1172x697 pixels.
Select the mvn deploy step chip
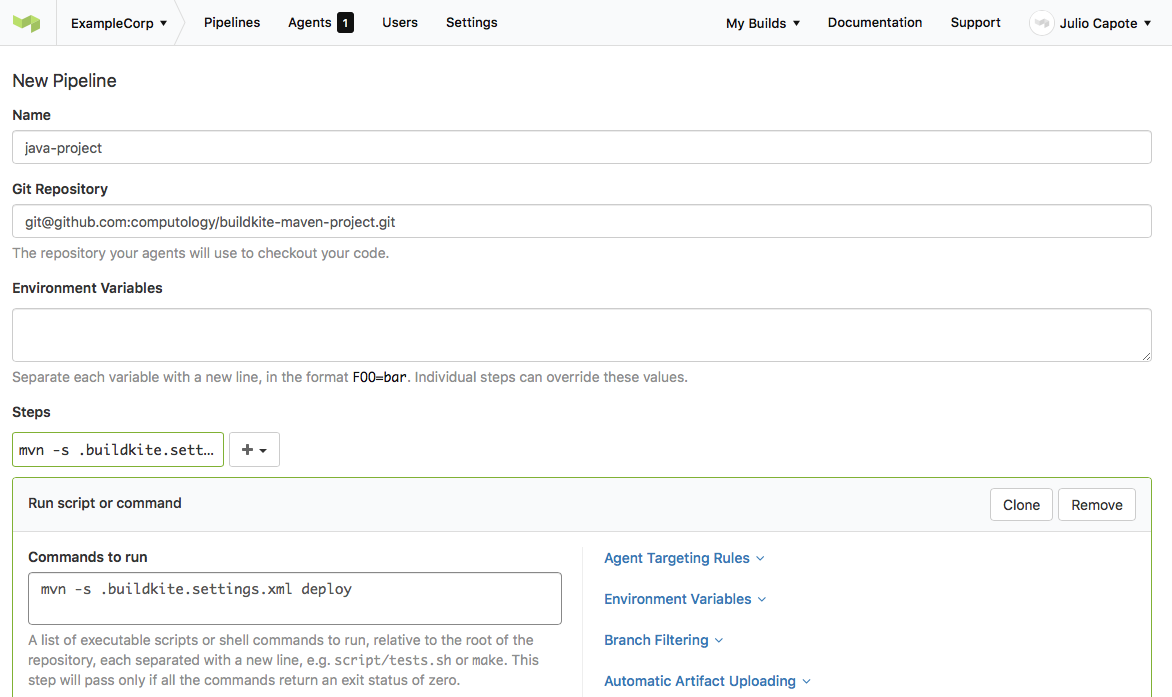(117, 449)
